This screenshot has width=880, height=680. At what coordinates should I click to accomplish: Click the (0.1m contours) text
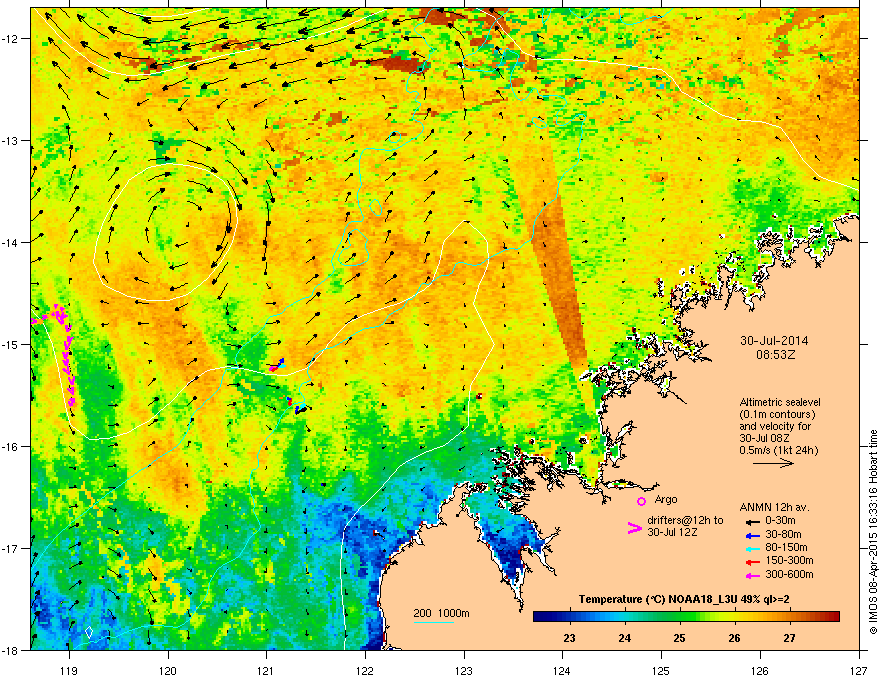click(x=777, y=415)
